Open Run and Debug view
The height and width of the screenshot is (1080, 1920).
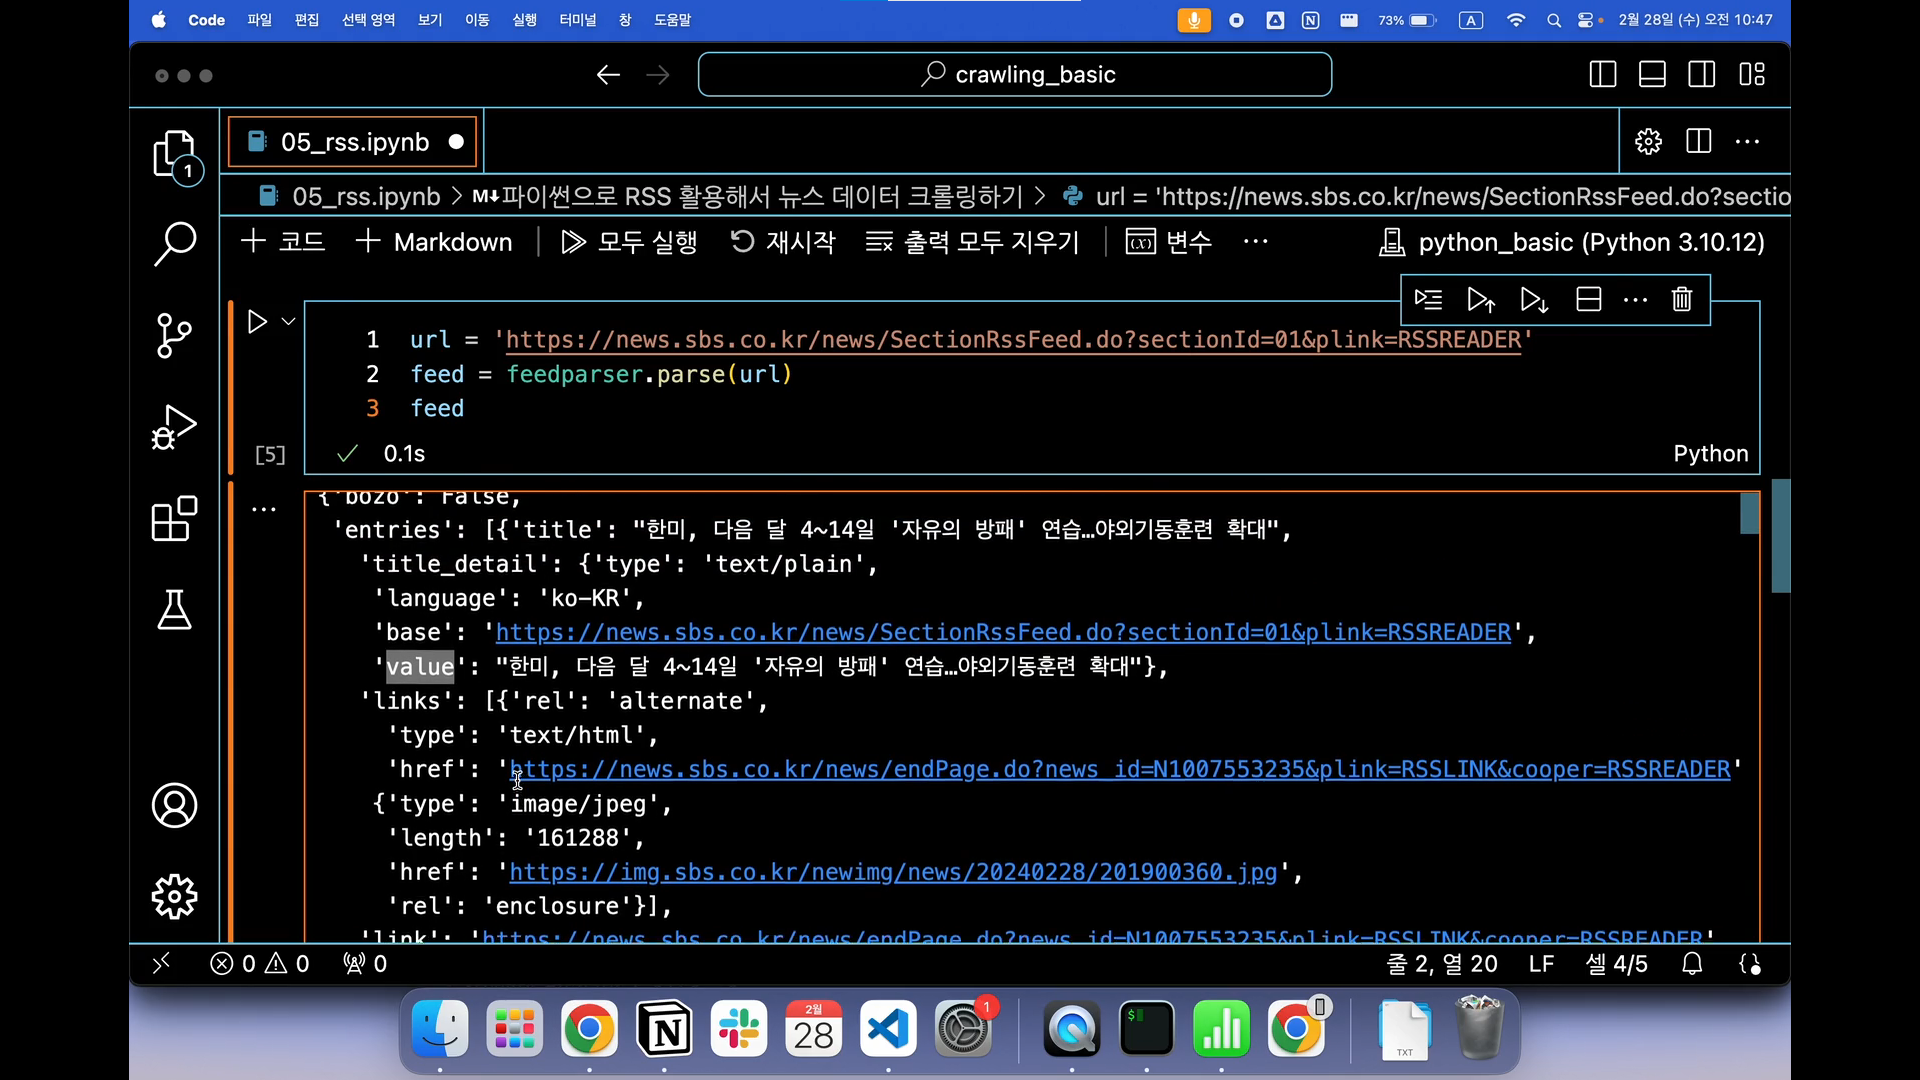click(174, 427)
